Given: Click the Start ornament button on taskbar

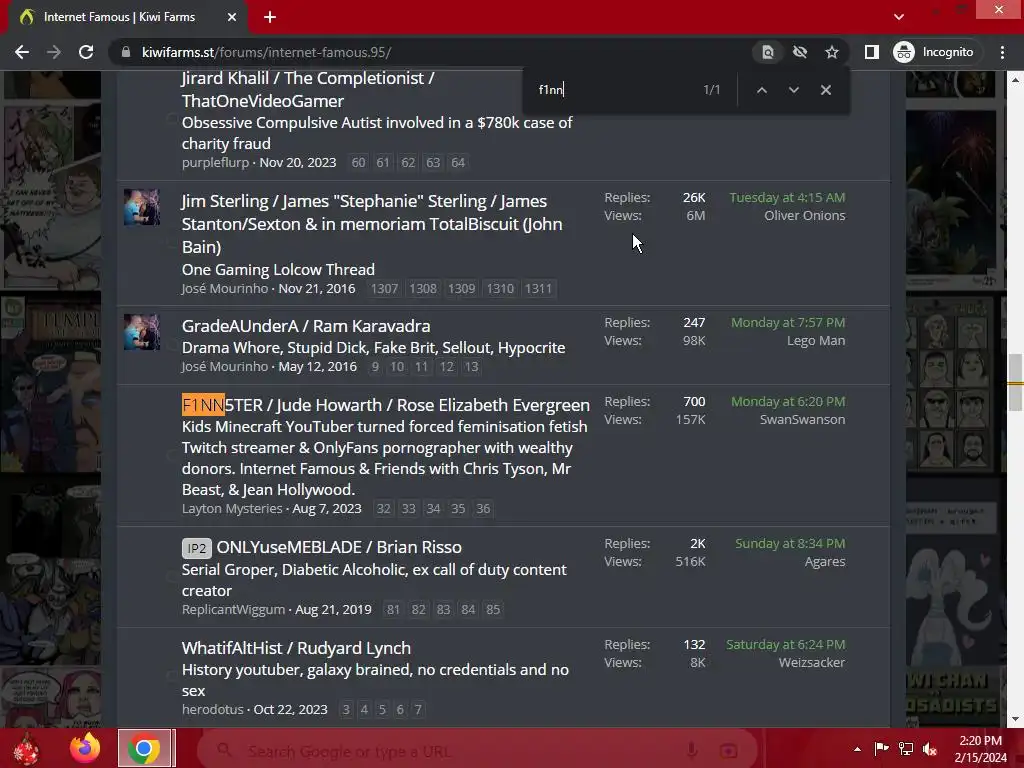Looking at the screenshot, I should (x=26, y=748).
